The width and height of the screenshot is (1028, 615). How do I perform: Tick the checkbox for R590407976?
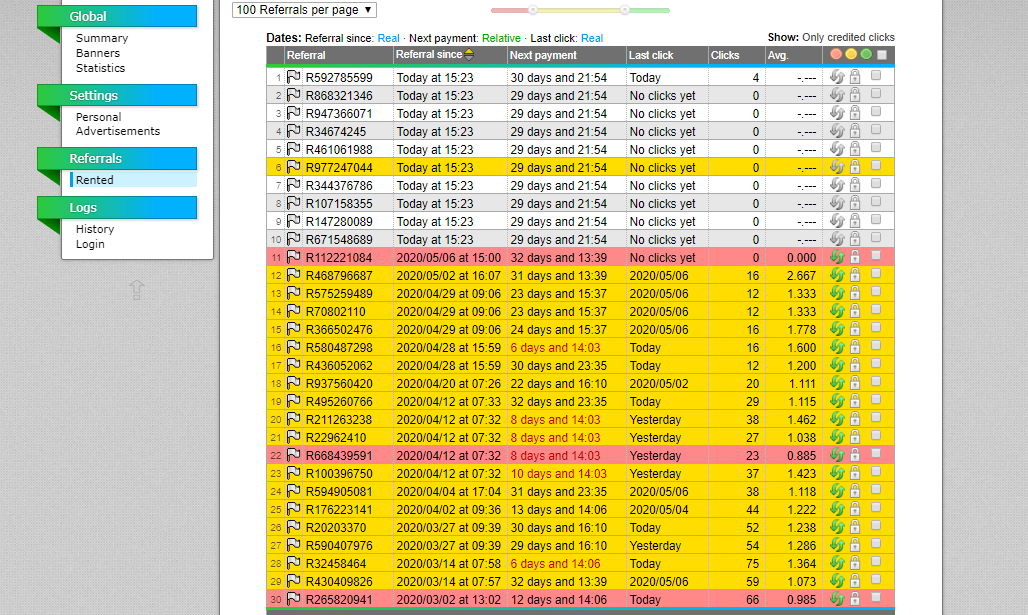click(876, 544)
